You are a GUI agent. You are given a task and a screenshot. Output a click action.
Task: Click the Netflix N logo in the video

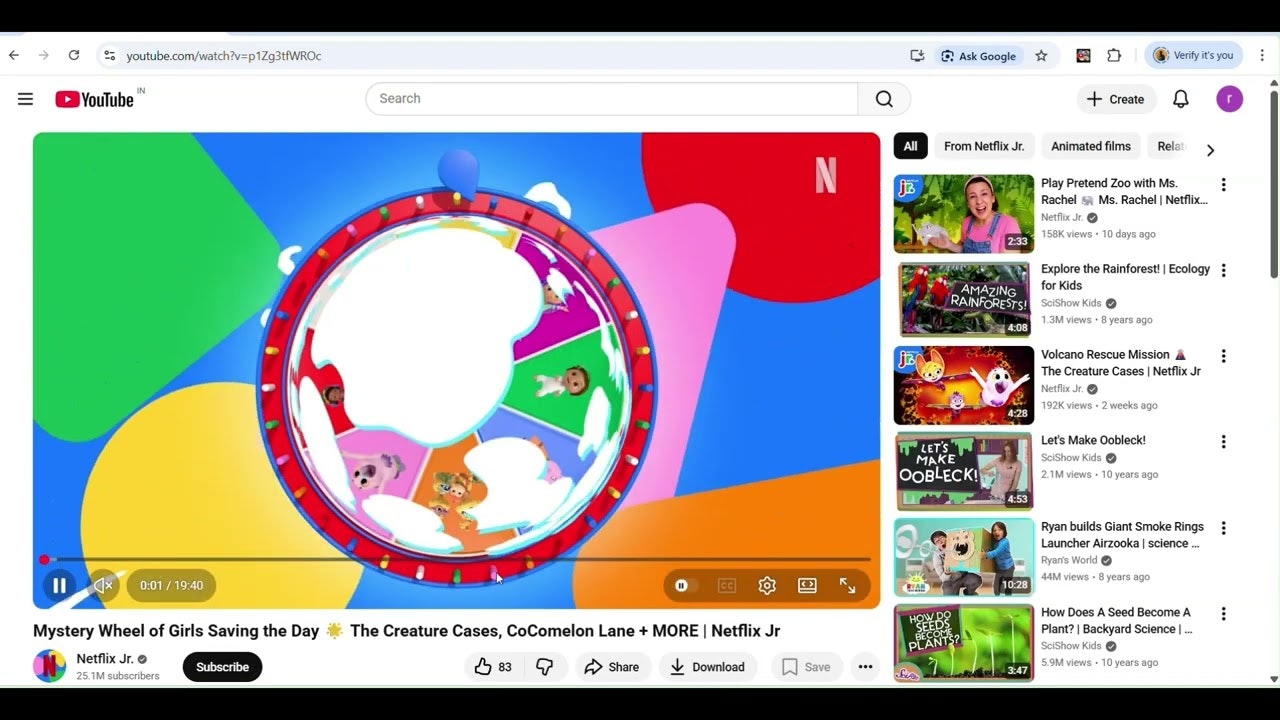coord(825,175)
